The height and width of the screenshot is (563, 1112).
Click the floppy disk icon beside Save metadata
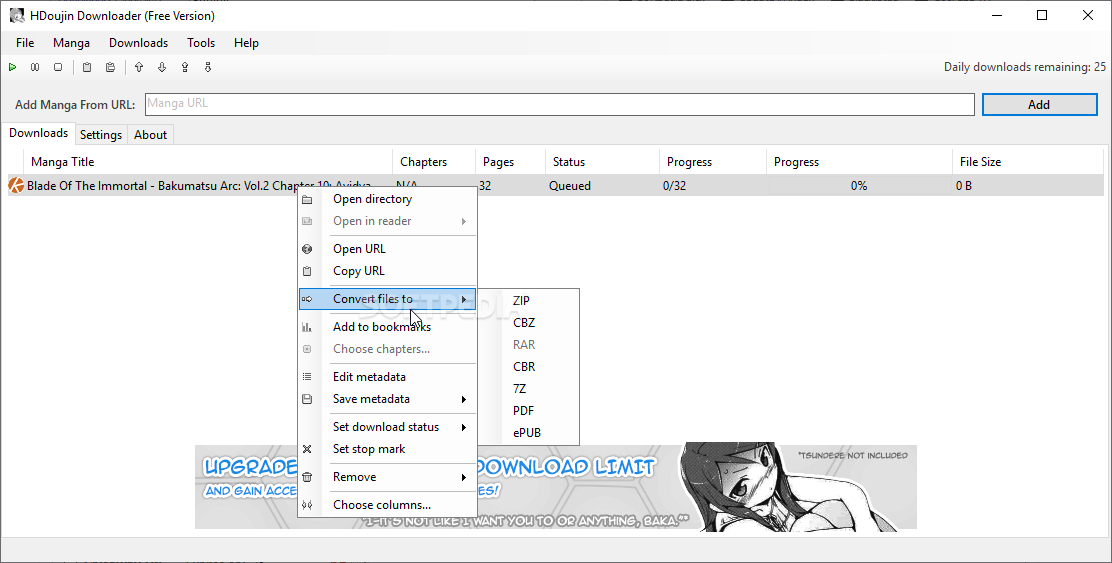(307, 399)
